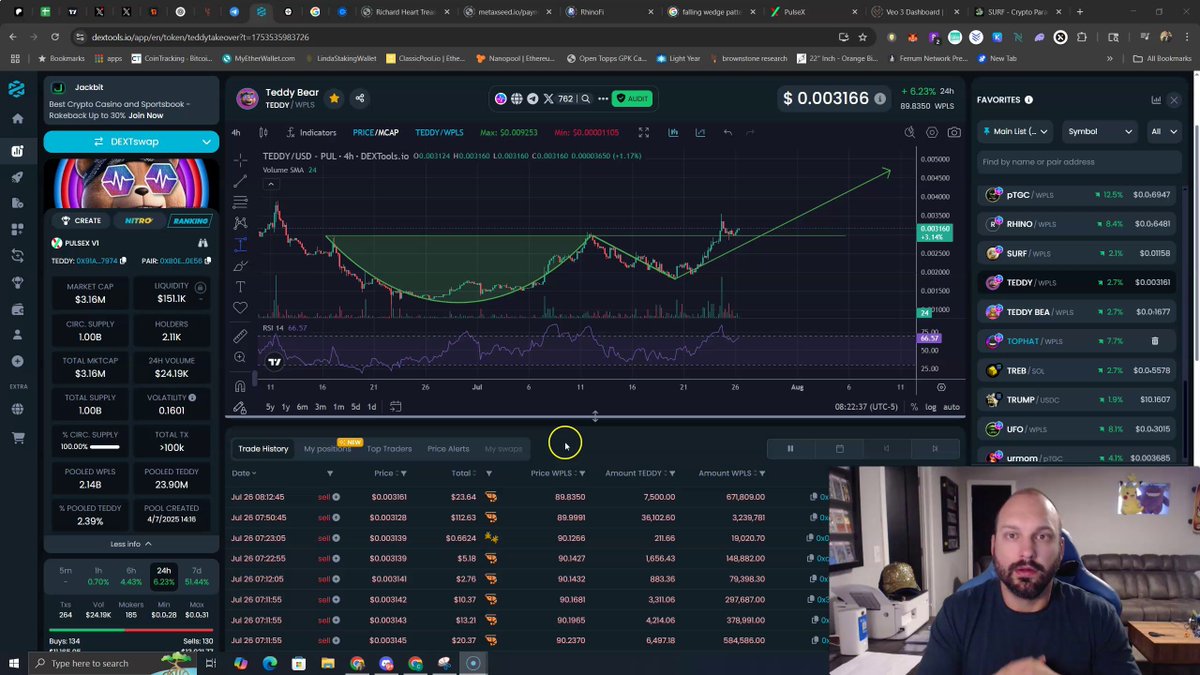Open Windows Start menu
The image size is (1200, 675).
pyautogui.click(x=14, y=663)
